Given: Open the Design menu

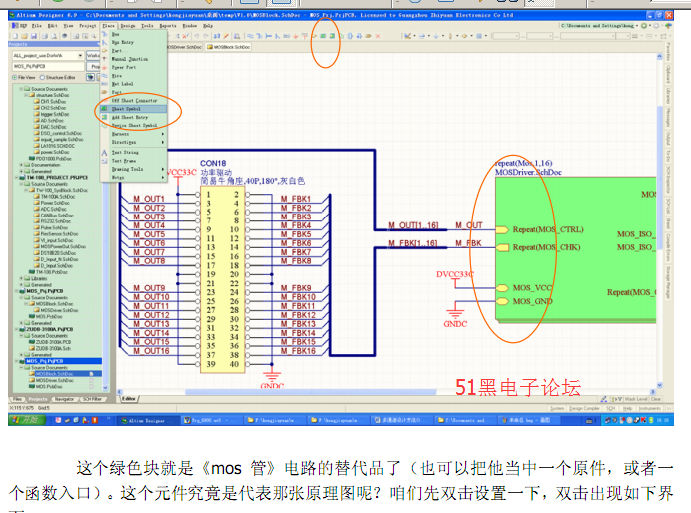Looking at the screenshot, I should pyautogui.click(x=128, y=26).
